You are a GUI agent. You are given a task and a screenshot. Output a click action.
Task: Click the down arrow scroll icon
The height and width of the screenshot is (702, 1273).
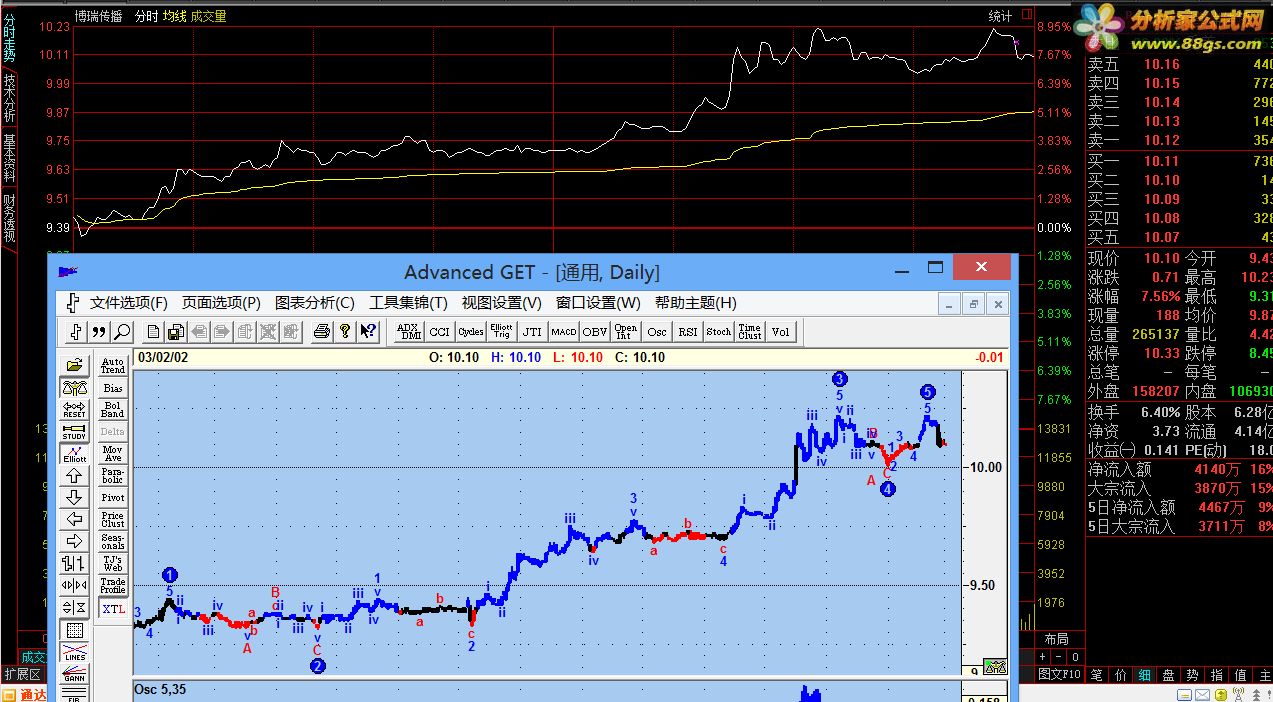[75, 498]
